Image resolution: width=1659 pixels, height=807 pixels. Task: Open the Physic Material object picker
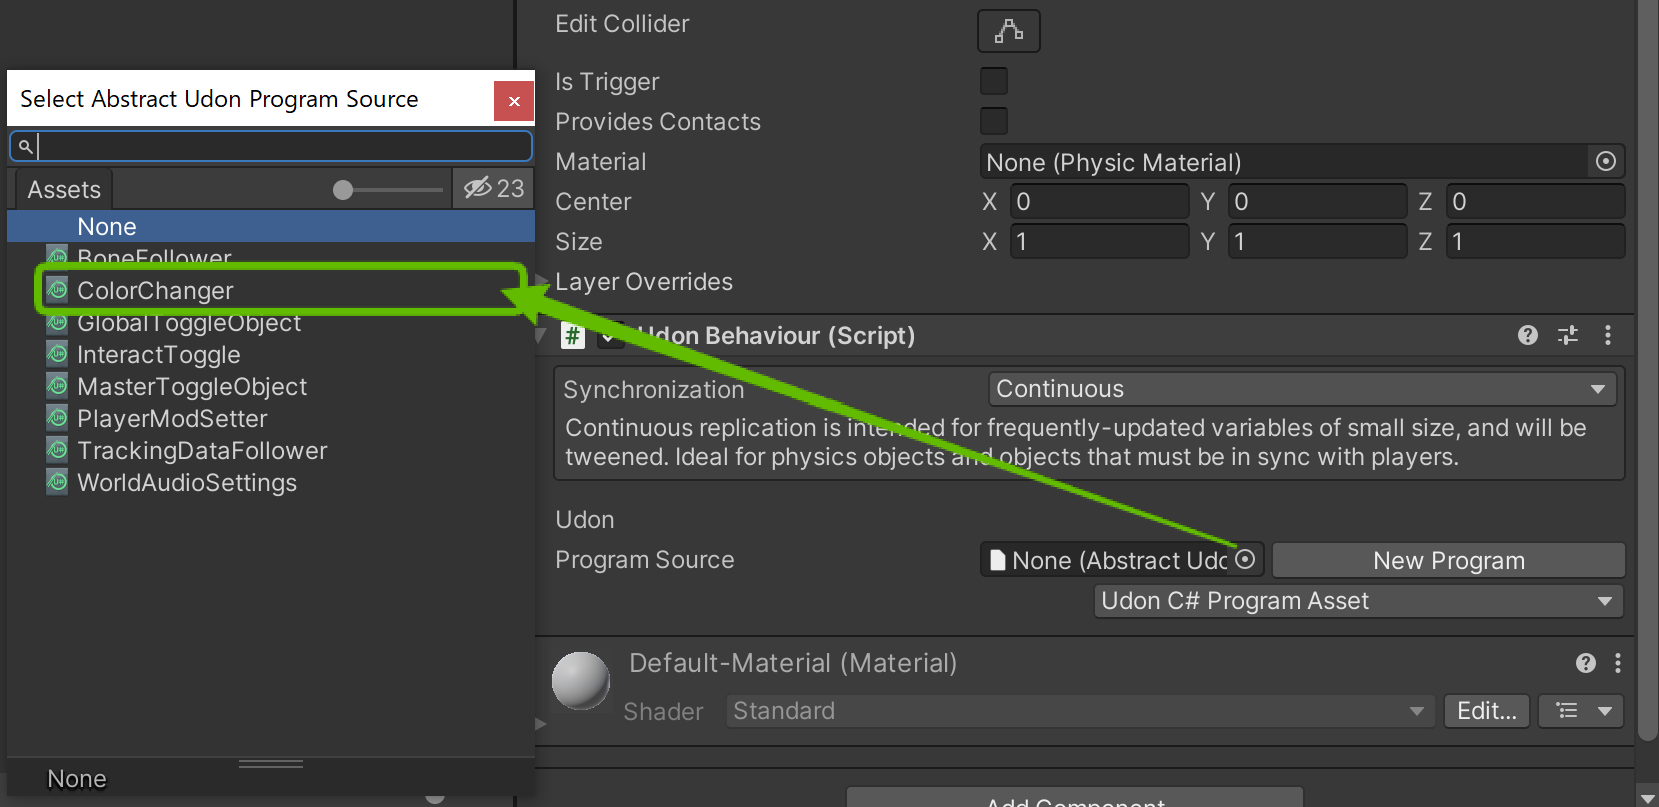click(x=1605, y=162)
